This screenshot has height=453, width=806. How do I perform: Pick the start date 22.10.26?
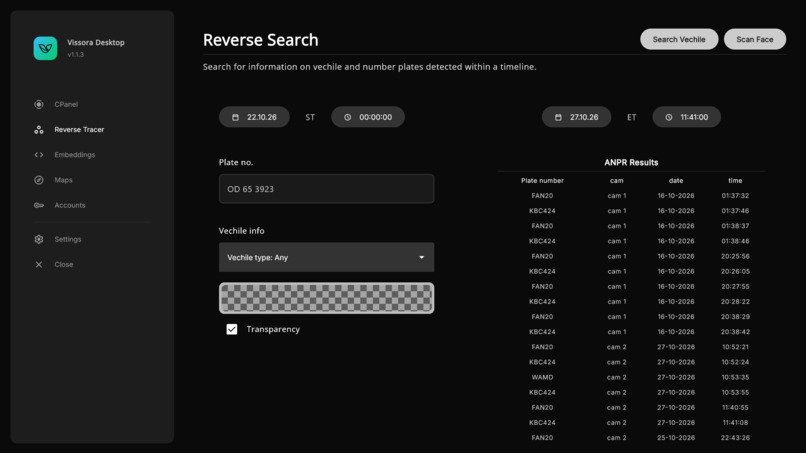(x=254, y=117)
